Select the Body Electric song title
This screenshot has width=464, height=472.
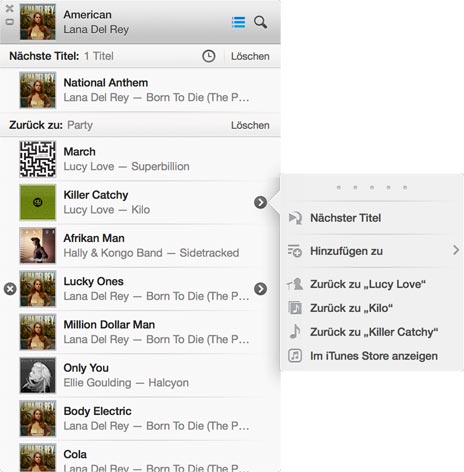click(x=97, y=411)
